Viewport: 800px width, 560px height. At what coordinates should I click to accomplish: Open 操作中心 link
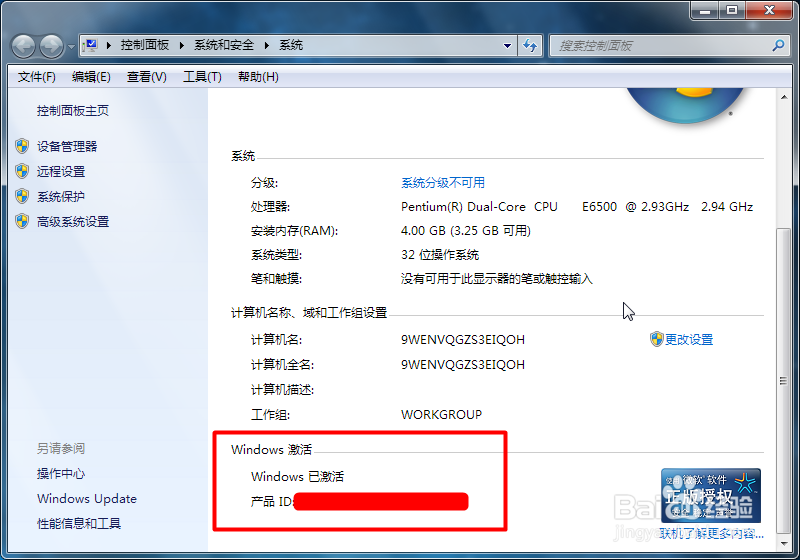click(x=61, y=473)
